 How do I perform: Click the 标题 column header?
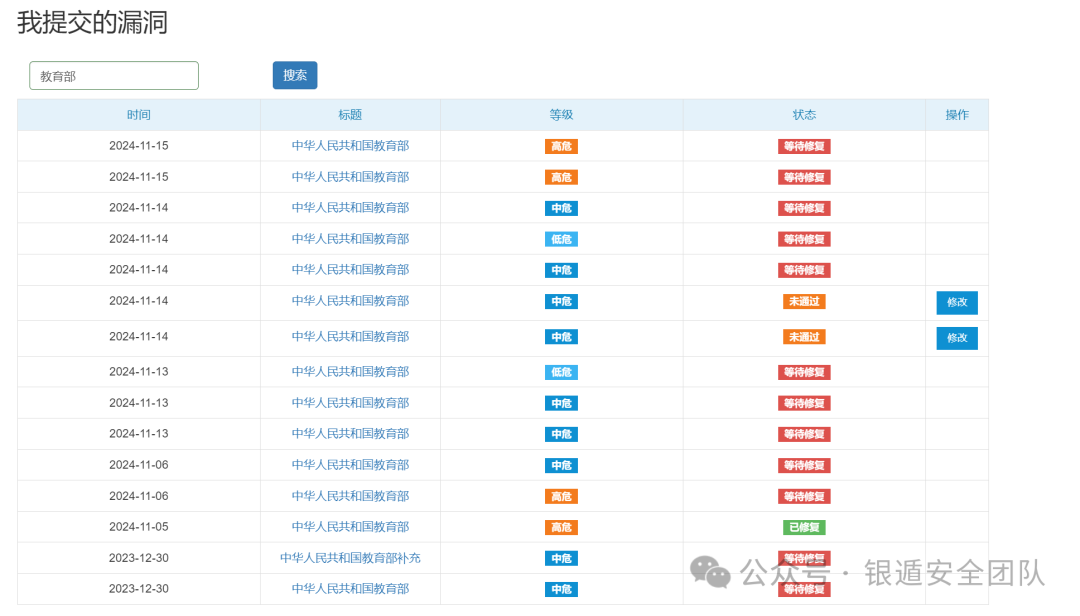click(350, 115)
